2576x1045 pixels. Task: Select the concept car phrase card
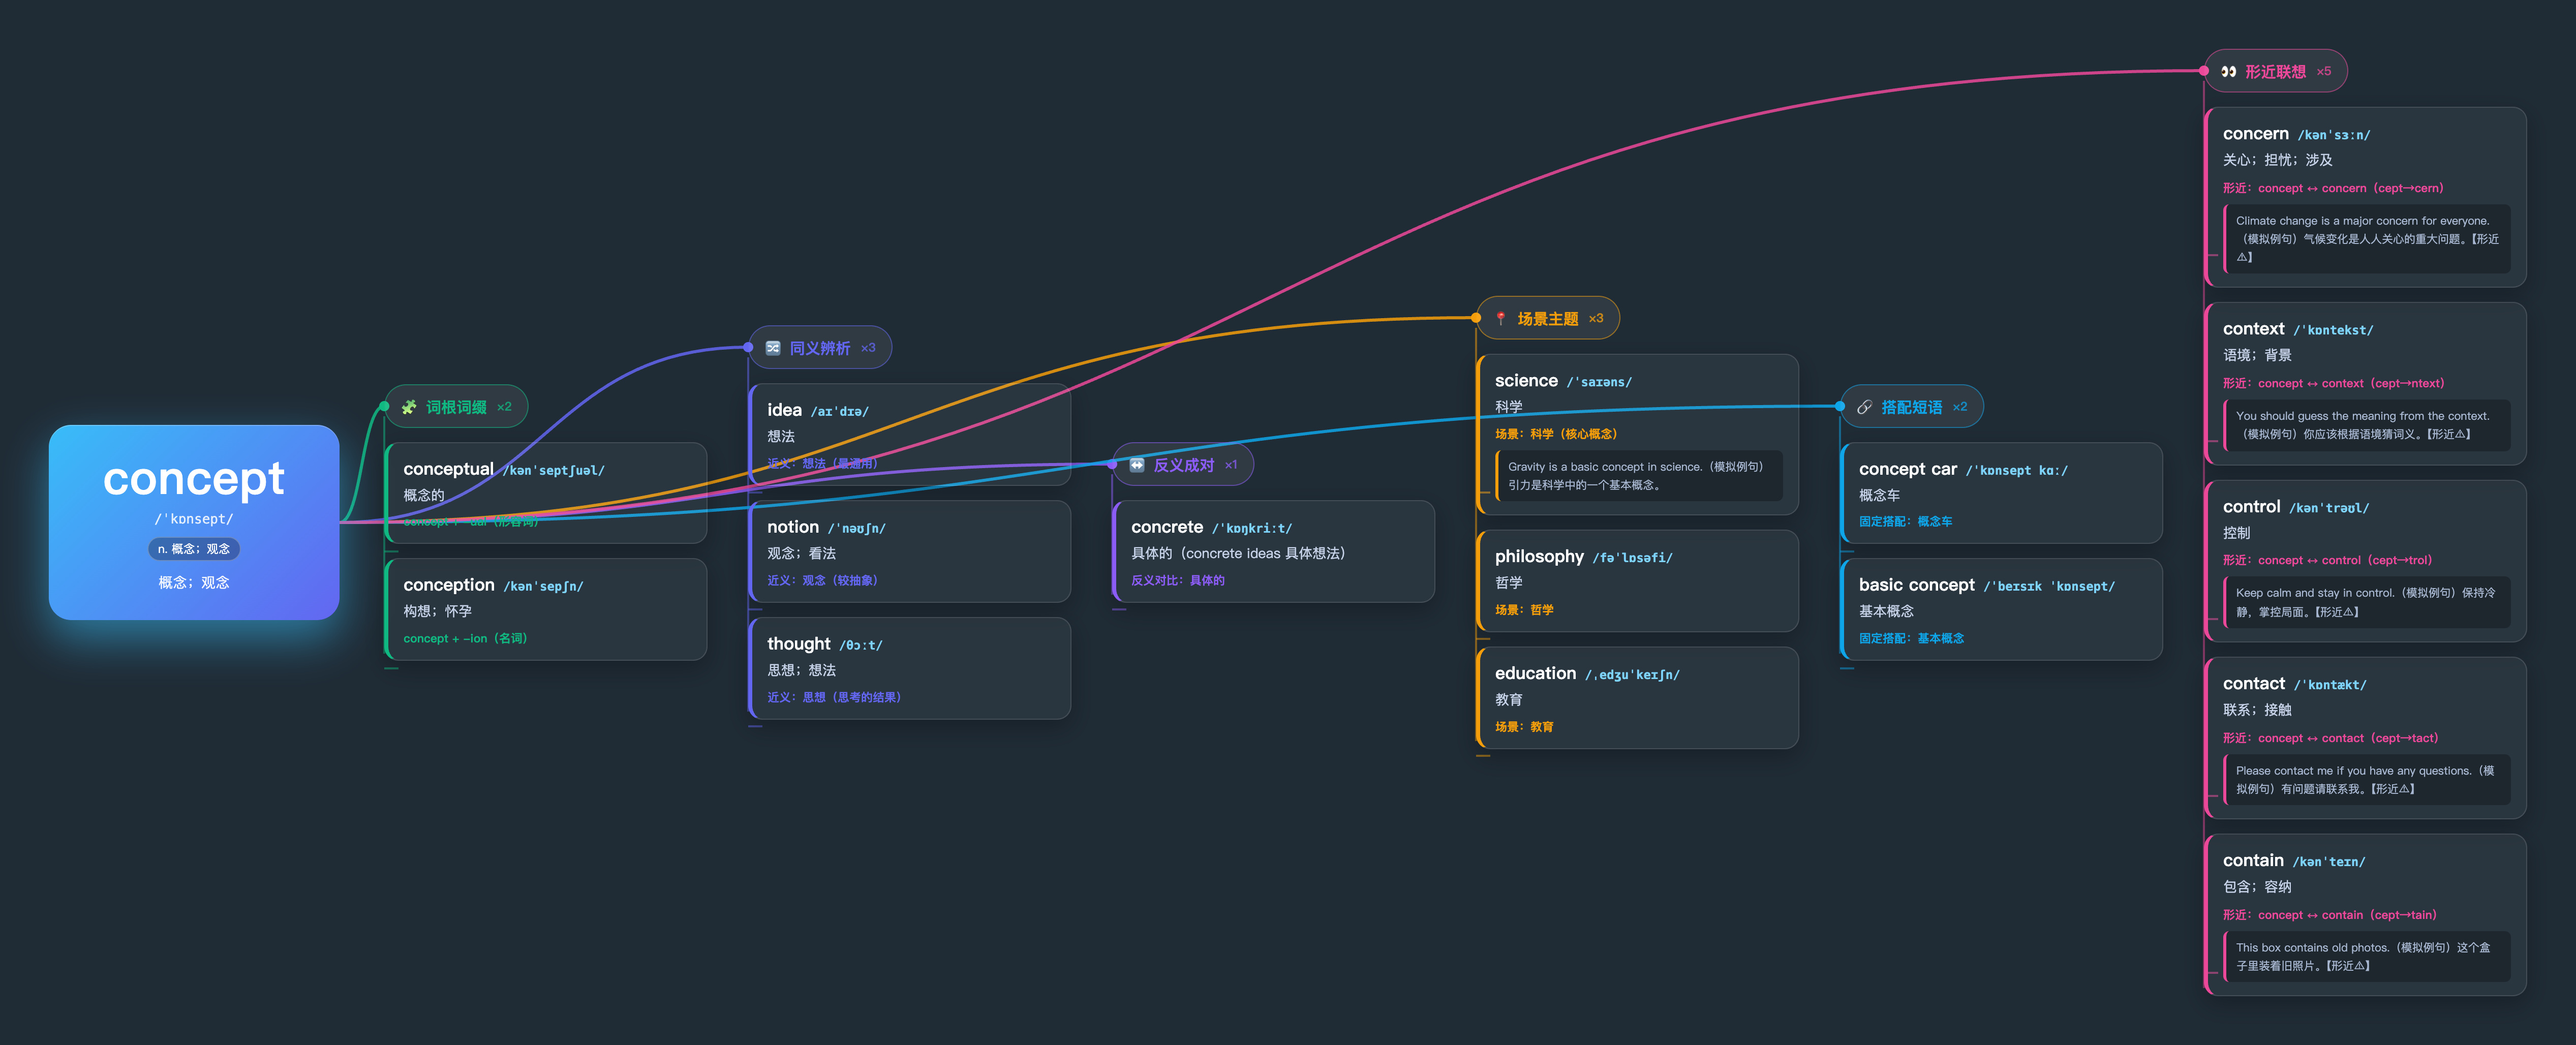pyautogui.click(x=2002, y=493)
